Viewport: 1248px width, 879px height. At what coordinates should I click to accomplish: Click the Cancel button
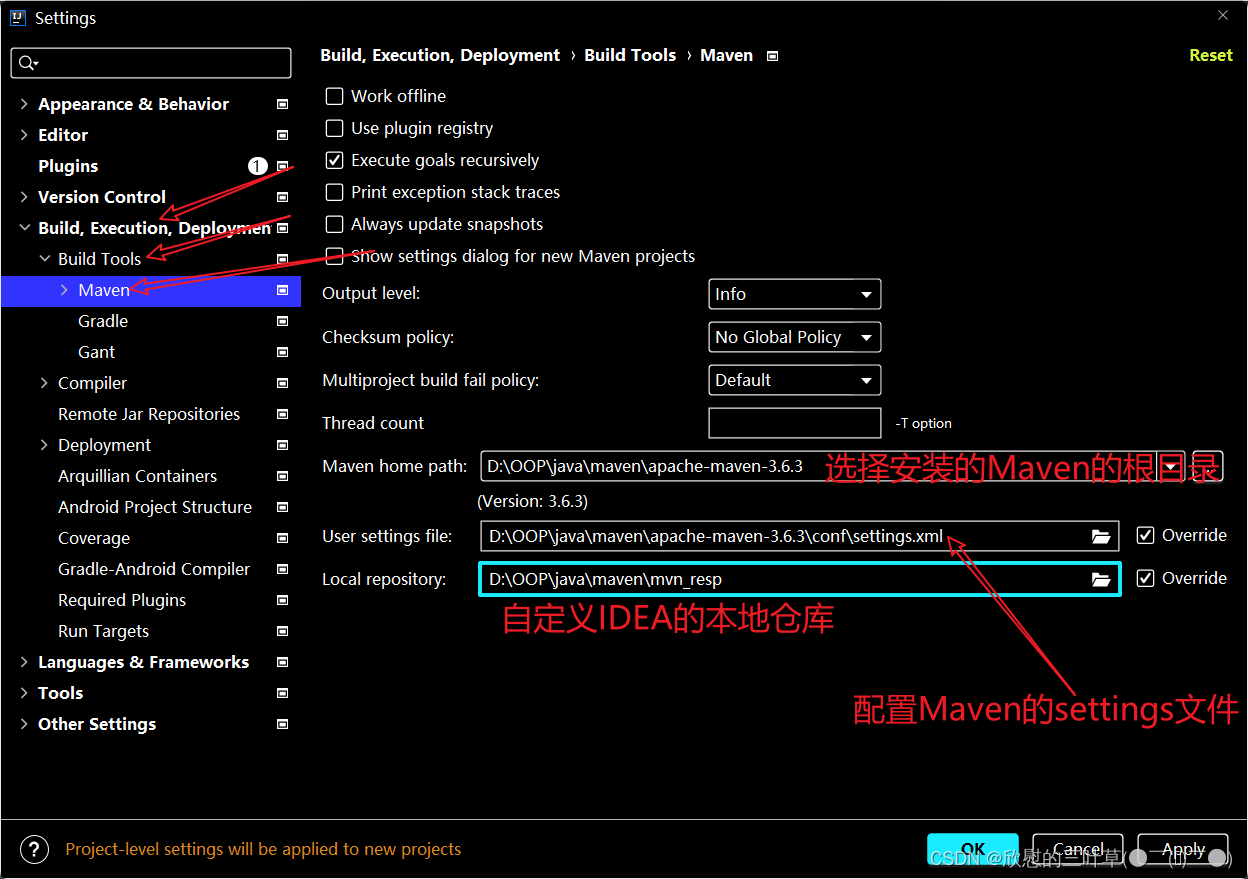1078,849
